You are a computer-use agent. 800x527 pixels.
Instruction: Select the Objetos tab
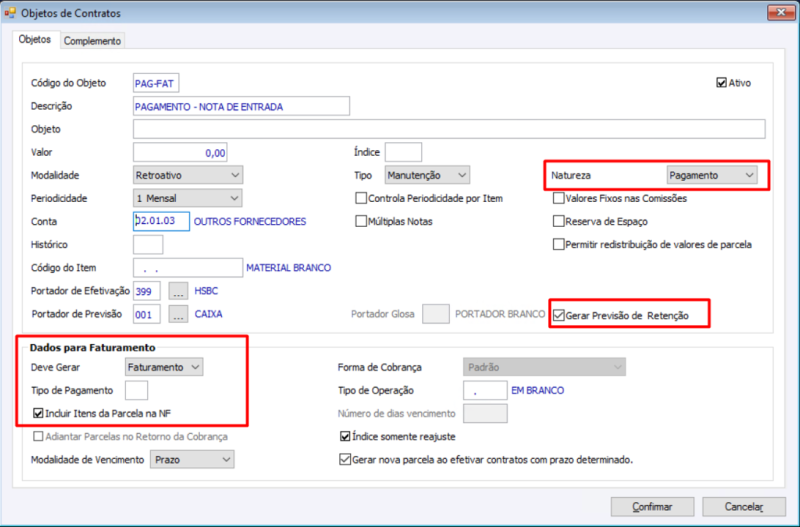pyautogui.click(x=35, y=39)
